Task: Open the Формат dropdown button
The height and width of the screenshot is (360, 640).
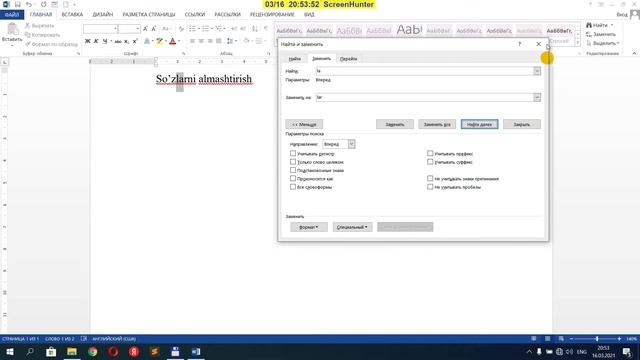Action: coord(309,227)
